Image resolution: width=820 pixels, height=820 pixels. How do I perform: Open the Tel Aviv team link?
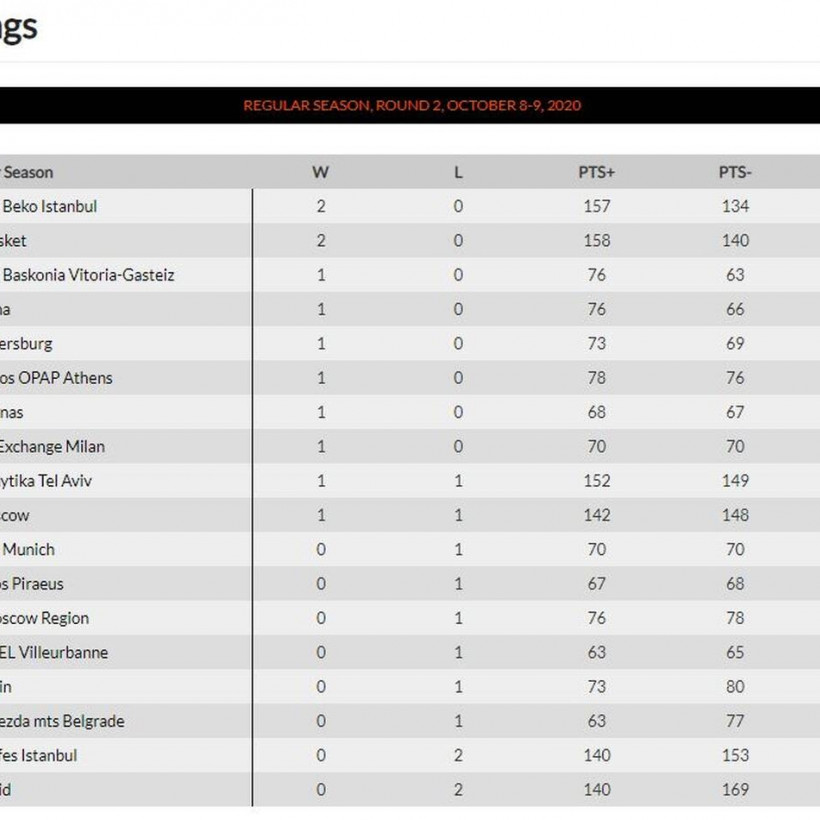[46, 480]
